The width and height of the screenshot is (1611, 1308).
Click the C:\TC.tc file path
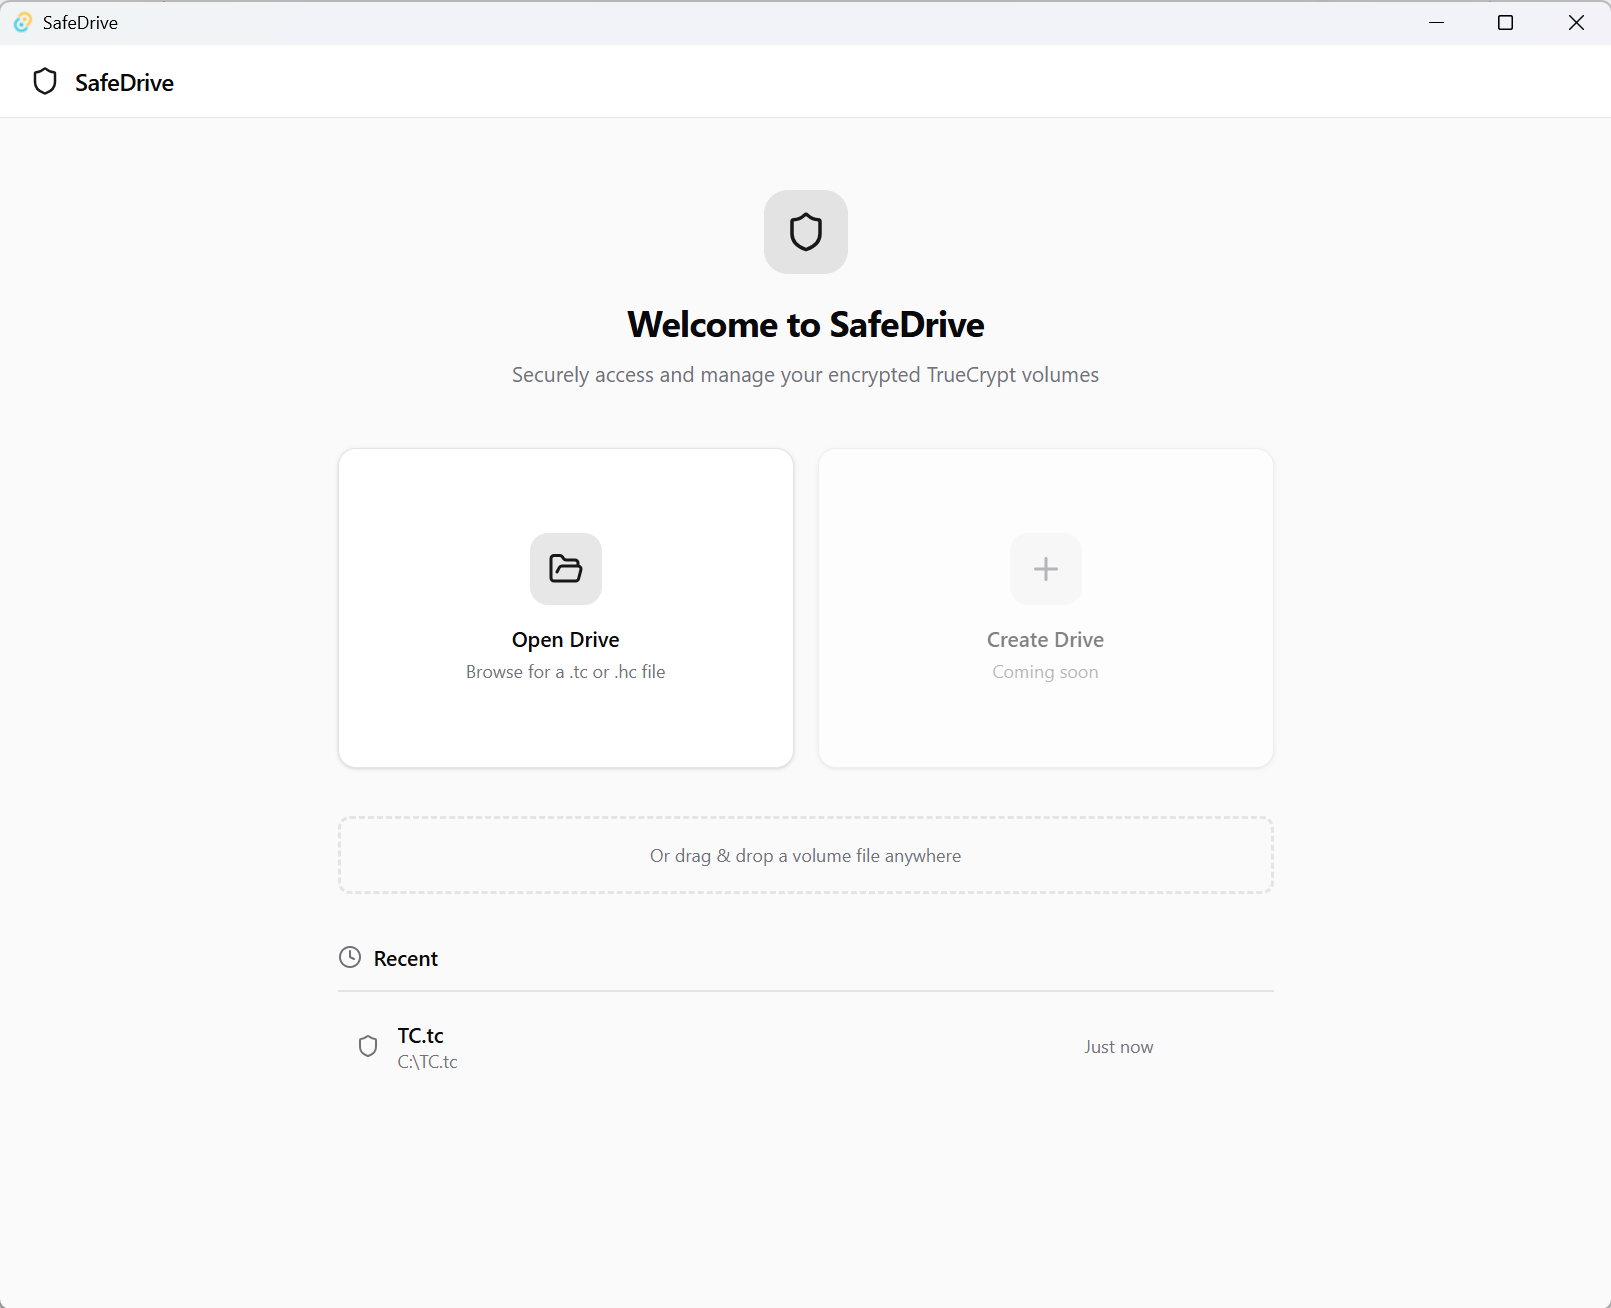pyautogui.click(x=428, y=1062)
